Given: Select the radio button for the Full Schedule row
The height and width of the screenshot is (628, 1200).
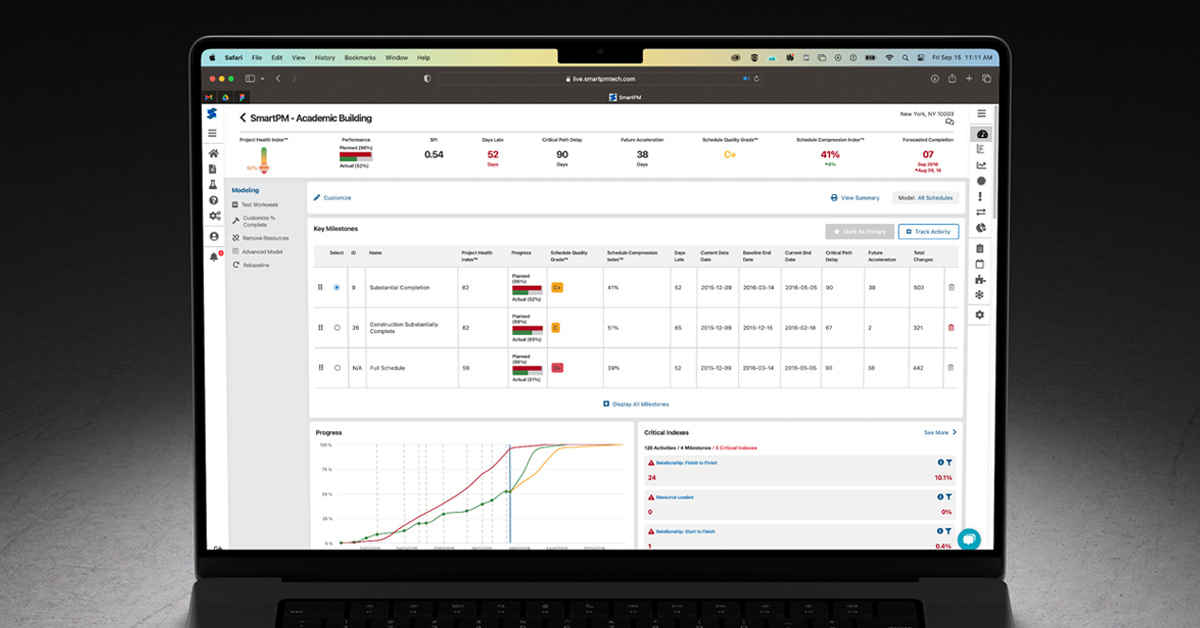Looking at the screenshot, I should (x=338, y=368).
